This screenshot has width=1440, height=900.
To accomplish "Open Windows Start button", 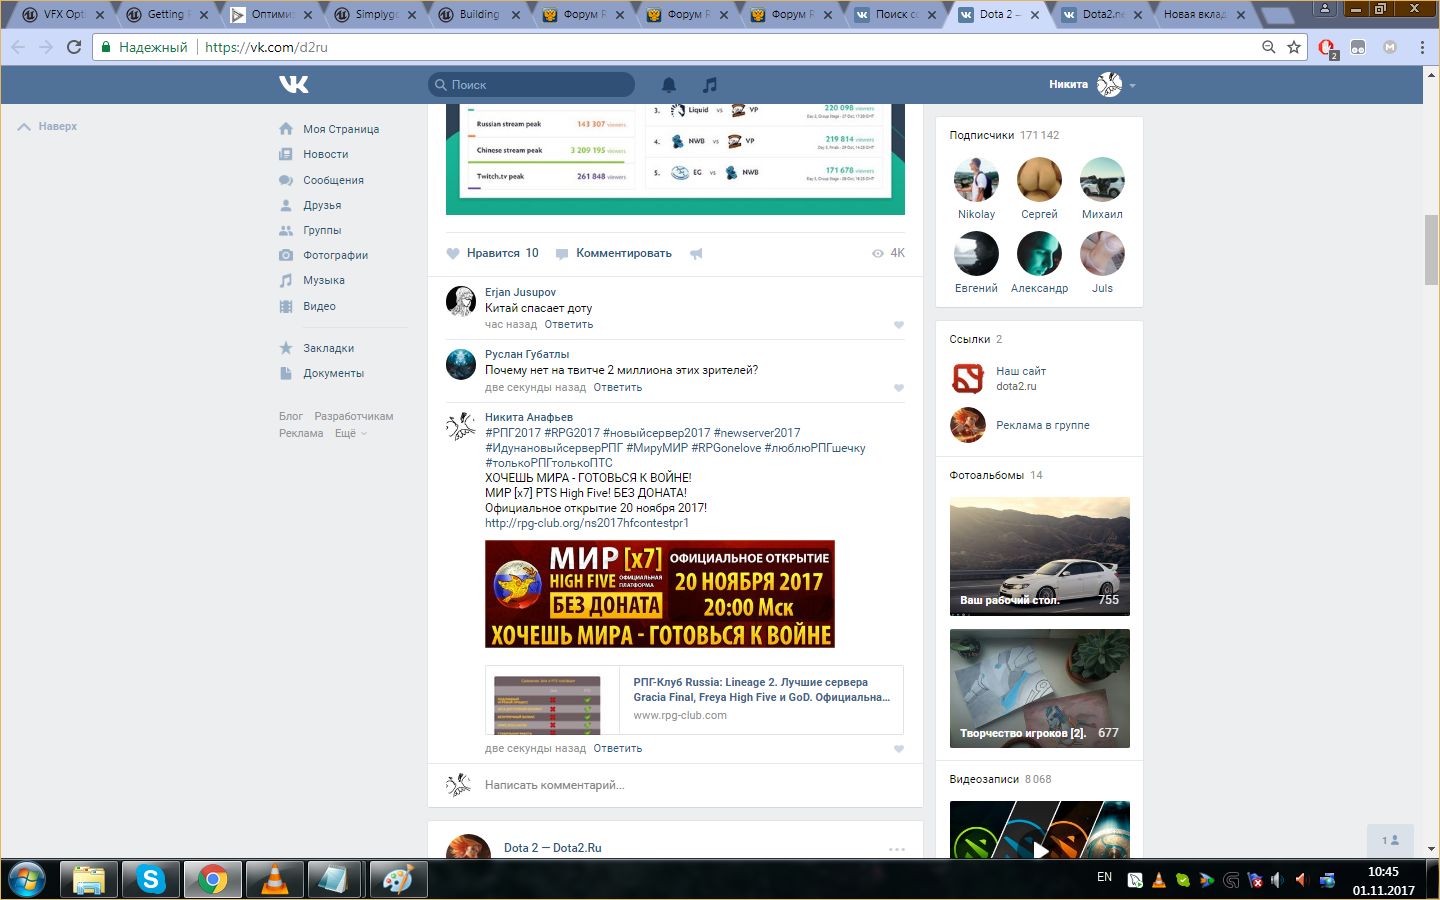I will 27,880.
